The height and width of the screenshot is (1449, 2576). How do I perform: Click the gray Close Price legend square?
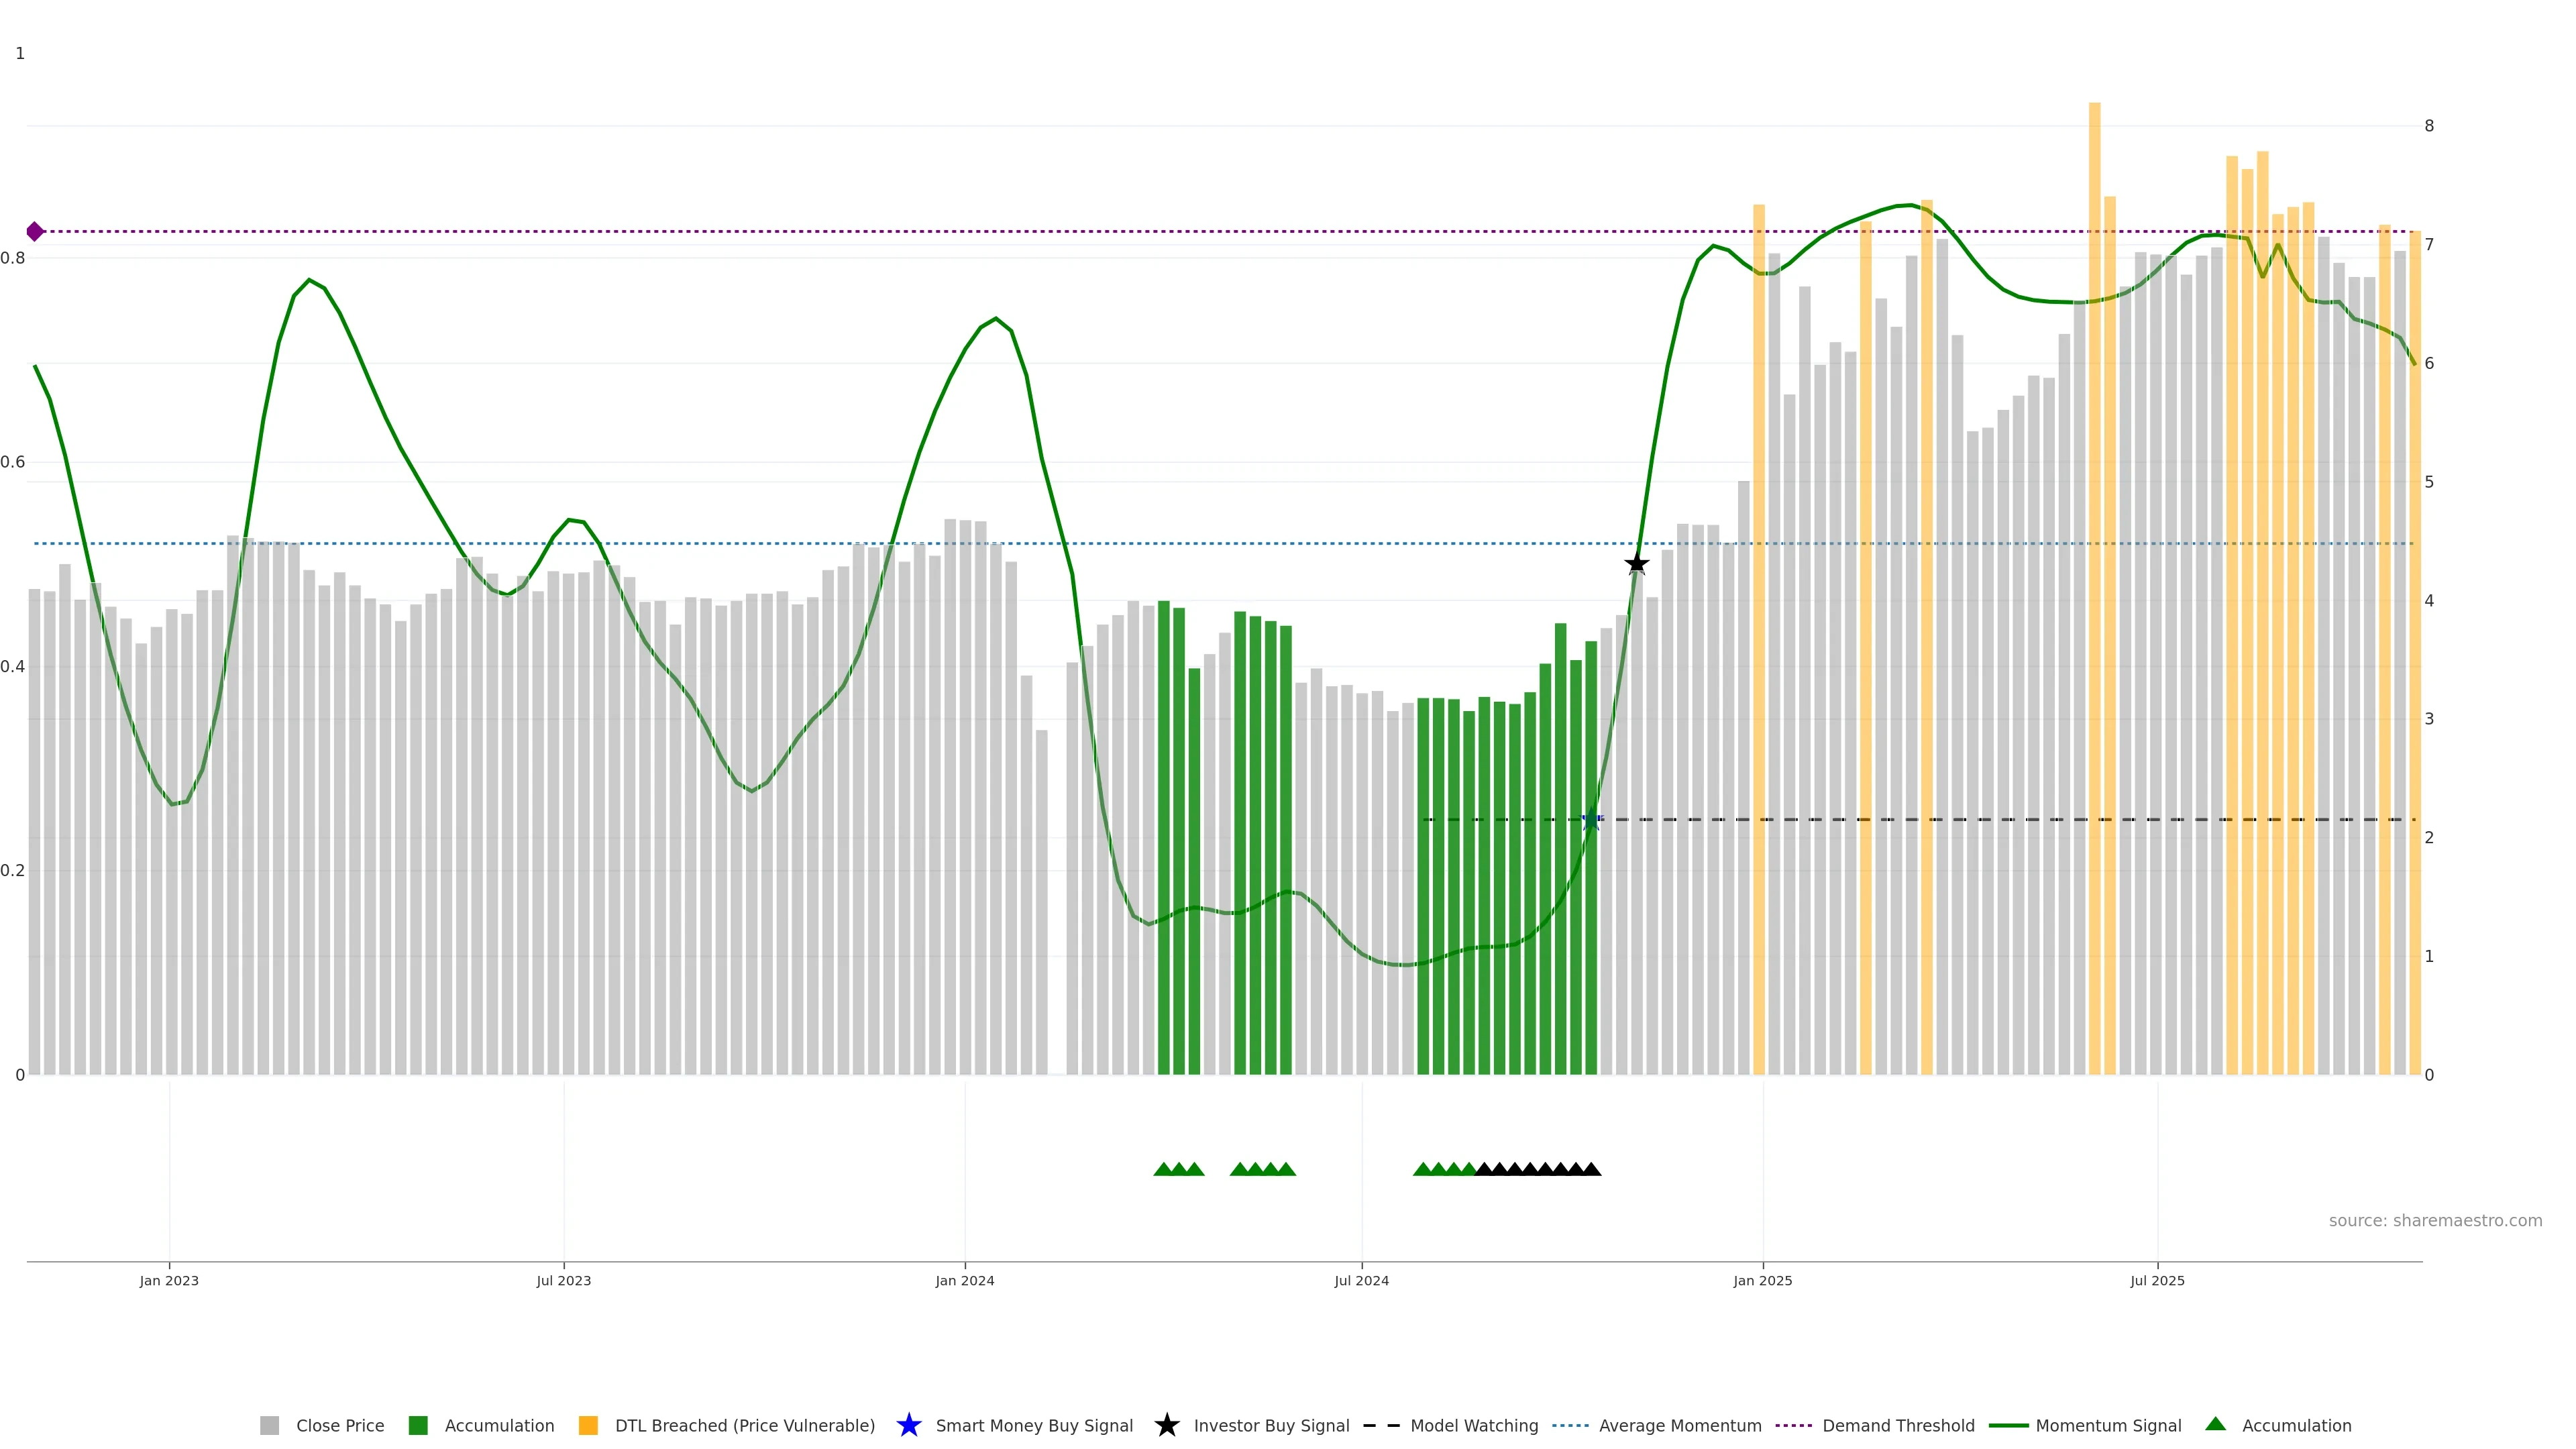click(270, 1426)
